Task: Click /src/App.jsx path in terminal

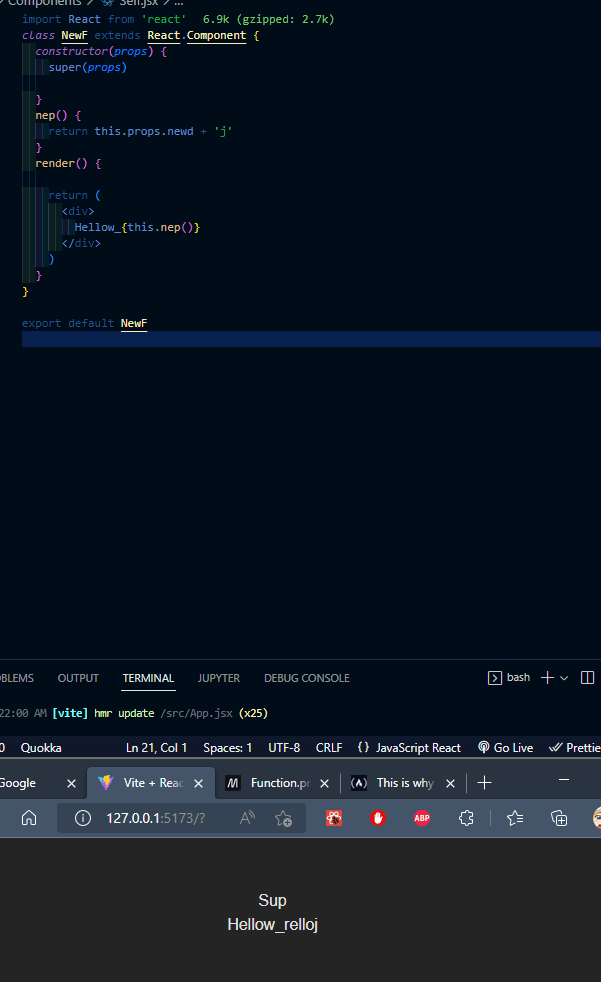Action: coord(197,713)
